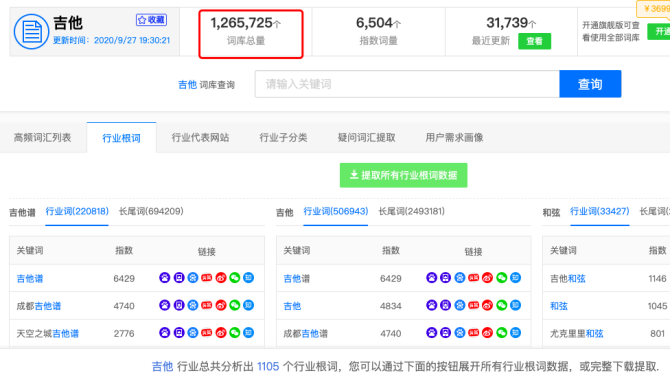The width and height of the screenshot is (670, 380).
Task: Click index value 1146 for 吉他和弦
Action: point(657,279)
